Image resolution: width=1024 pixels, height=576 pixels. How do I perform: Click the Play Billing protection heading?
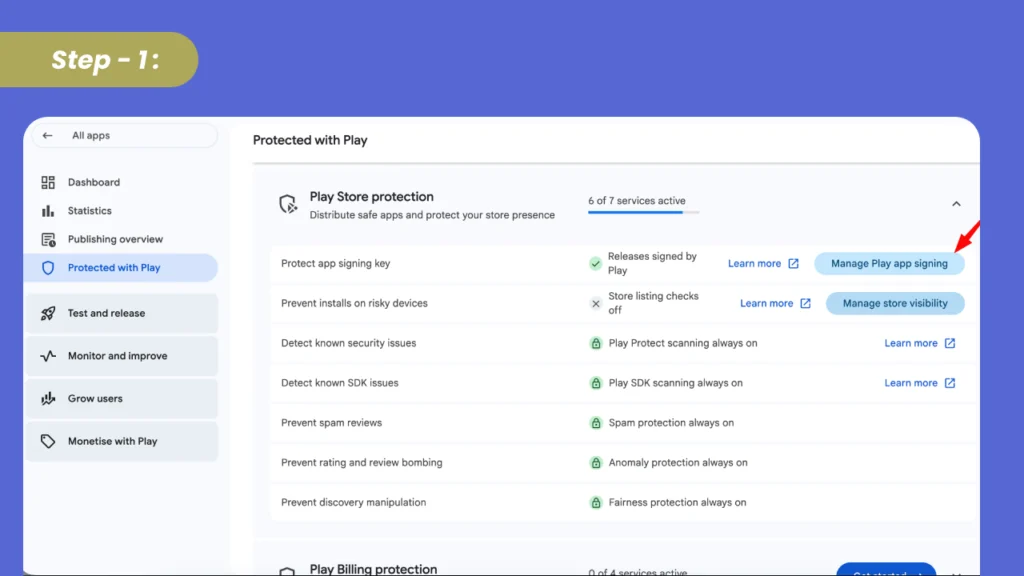[x=373, y=569]
